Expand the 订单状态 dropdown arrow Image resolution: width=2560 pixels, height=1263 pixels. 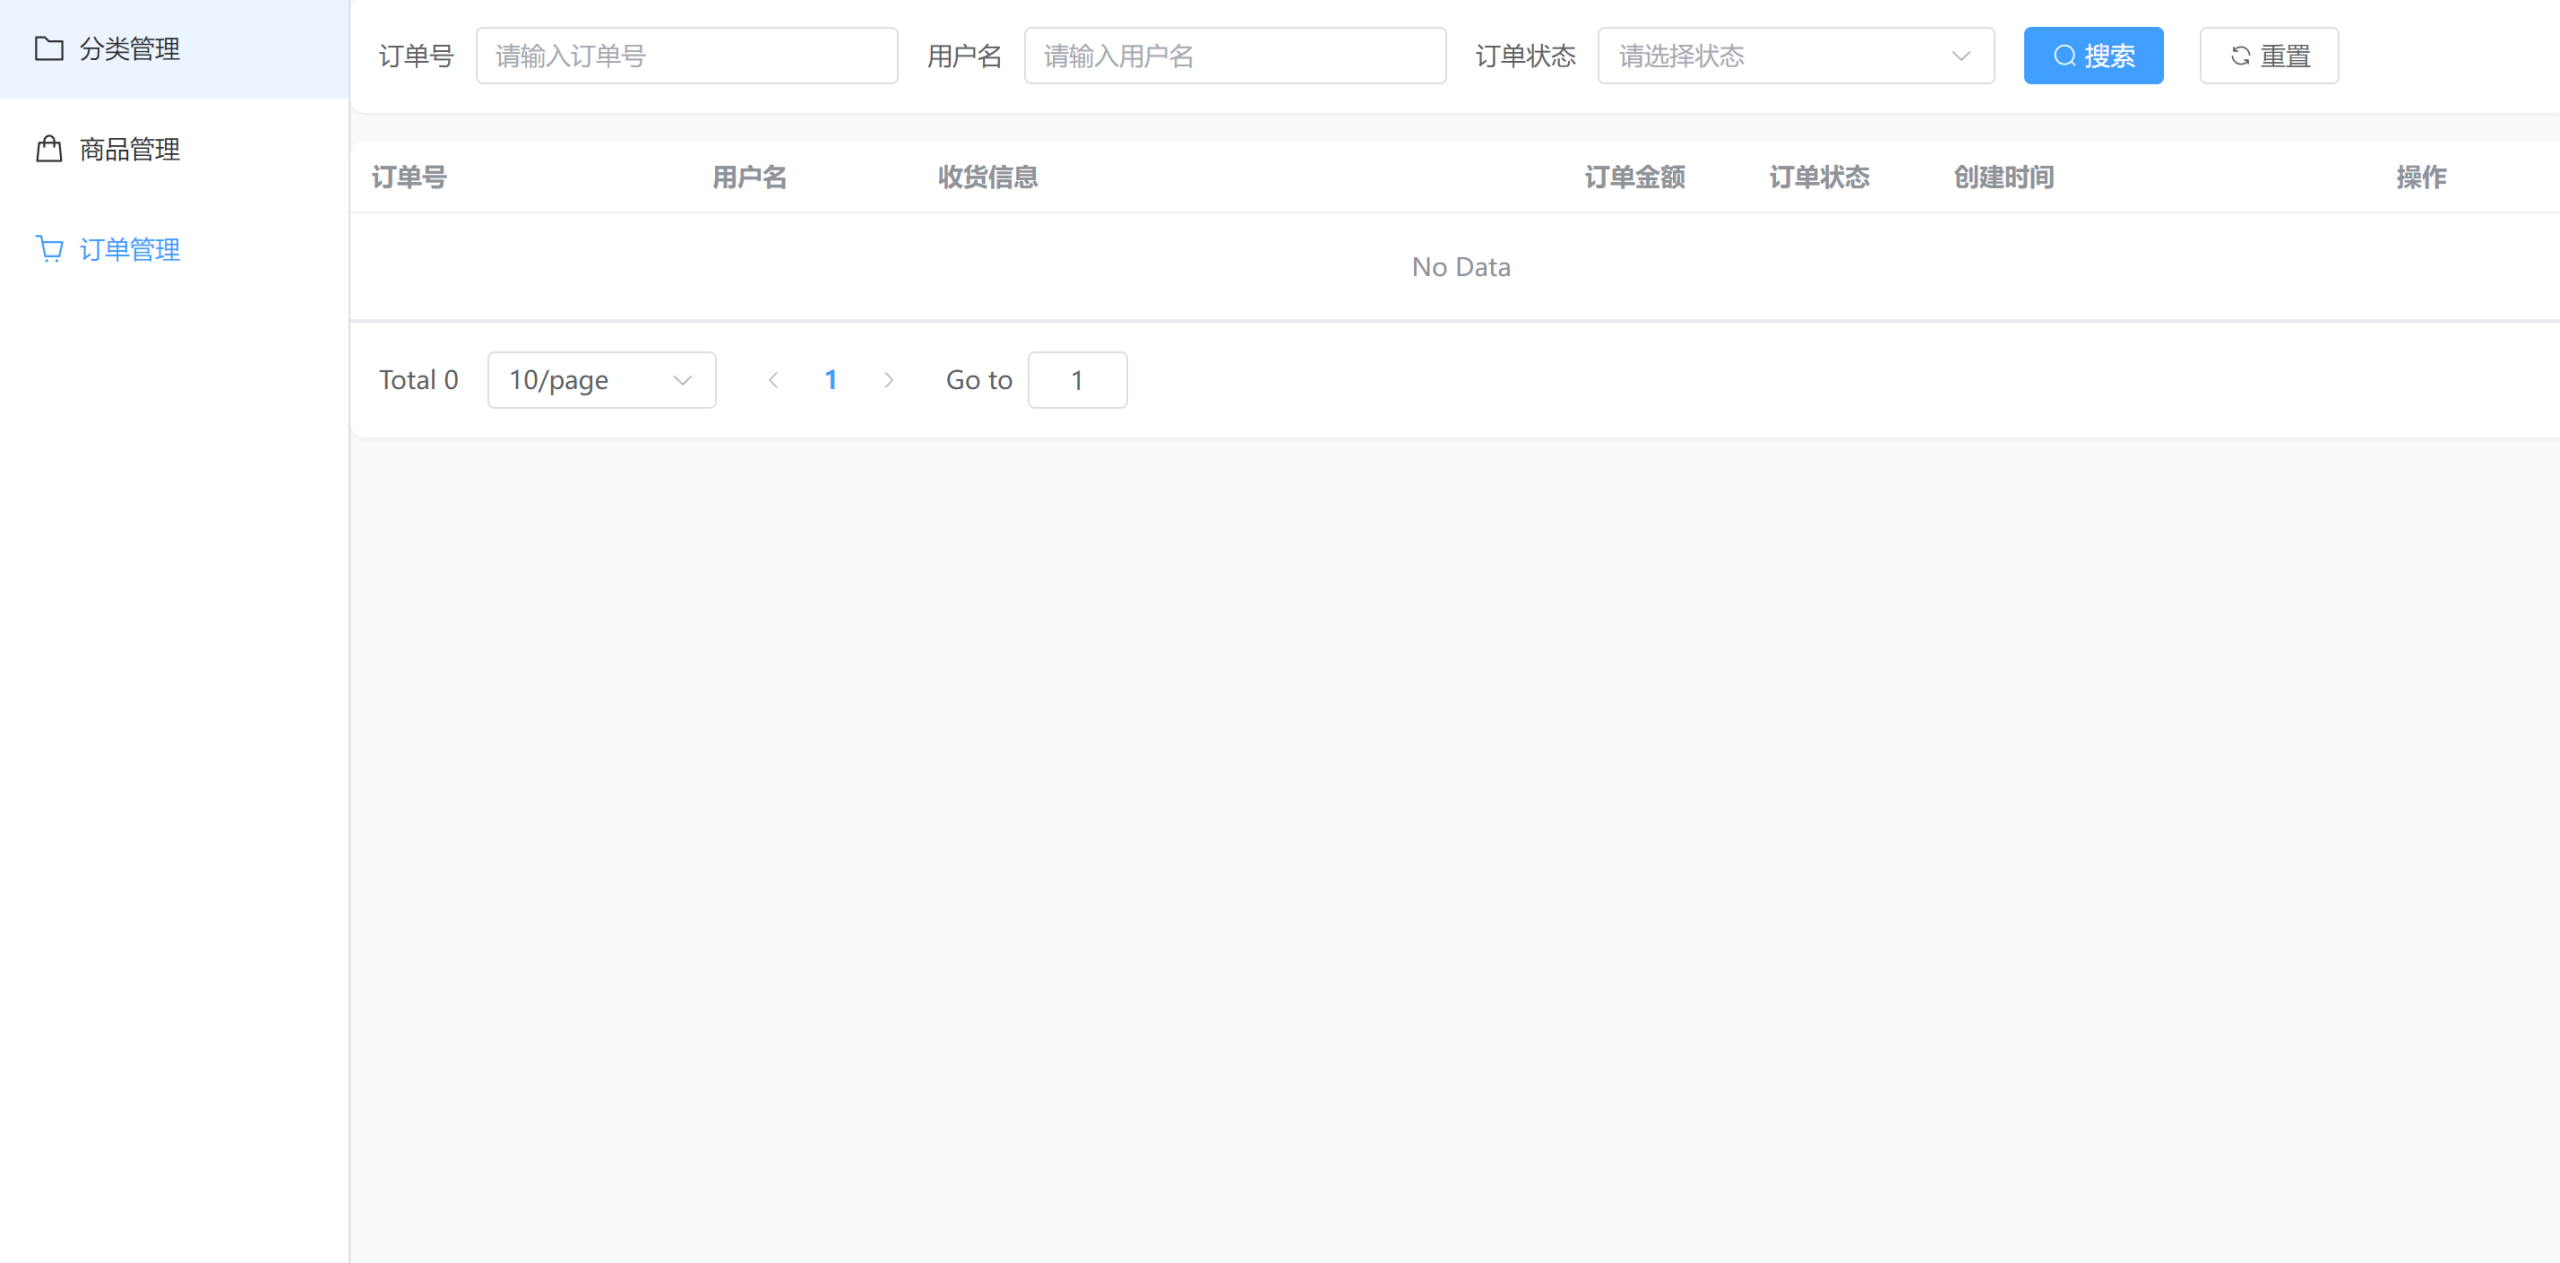tap(1960, 56)
